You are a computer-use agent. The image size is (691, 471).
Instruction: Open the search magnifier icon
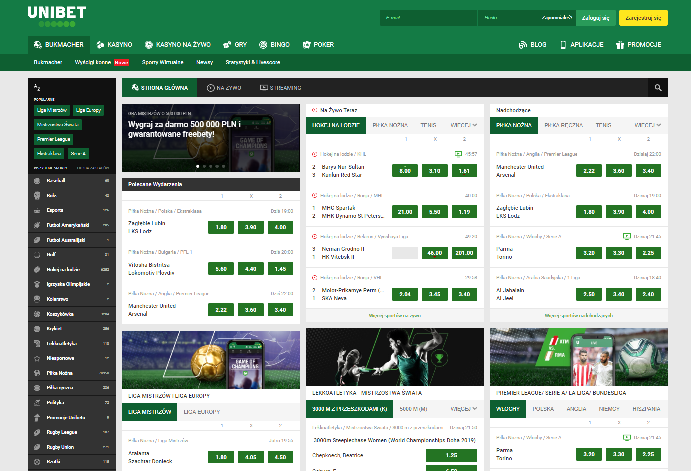(658, 88)
